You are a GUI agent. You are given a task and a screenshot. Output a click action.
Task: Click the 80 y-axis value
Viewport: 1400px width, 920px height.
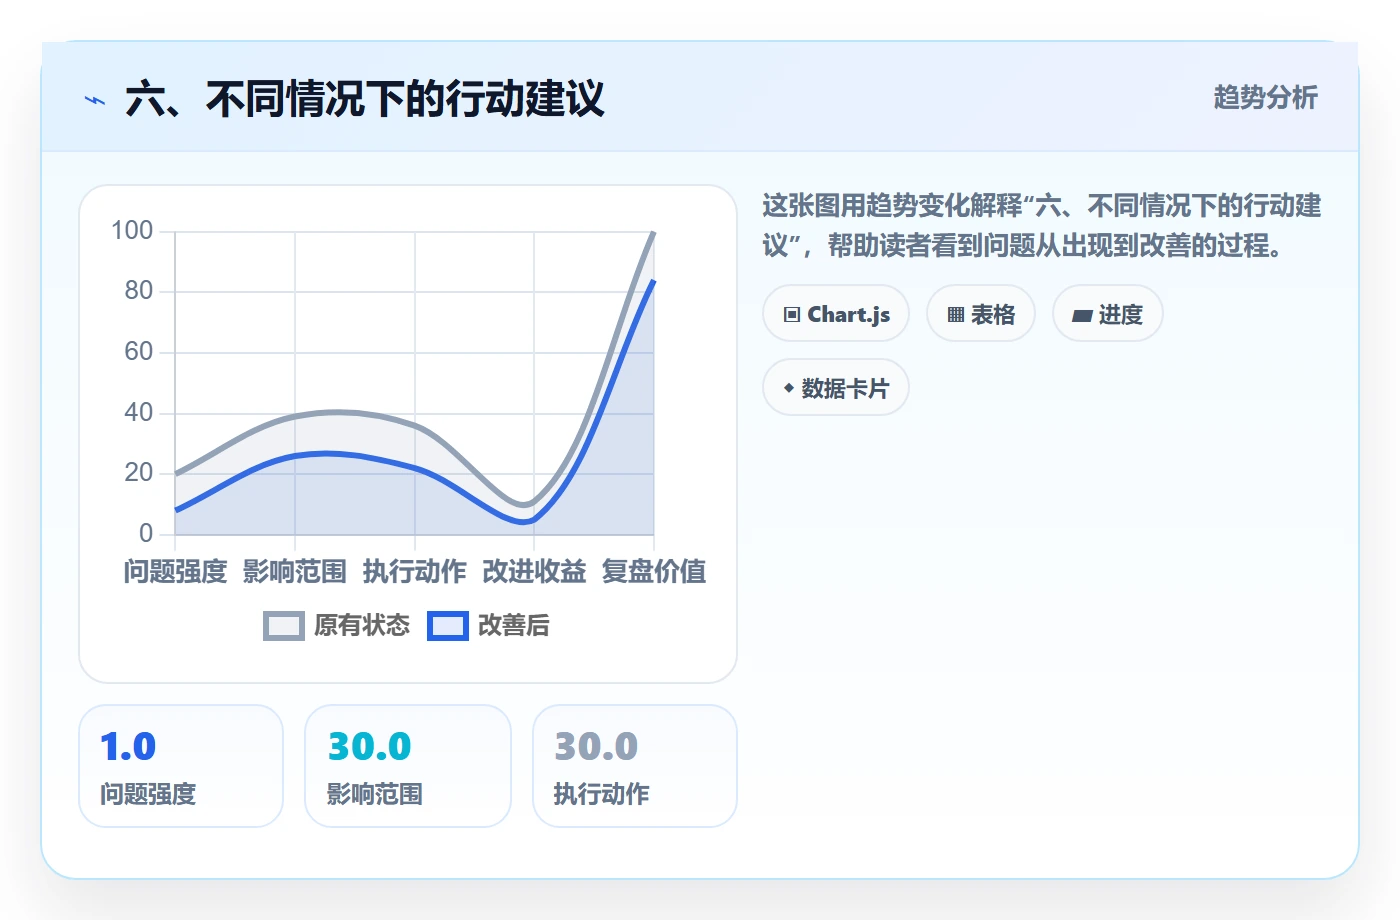139,291
